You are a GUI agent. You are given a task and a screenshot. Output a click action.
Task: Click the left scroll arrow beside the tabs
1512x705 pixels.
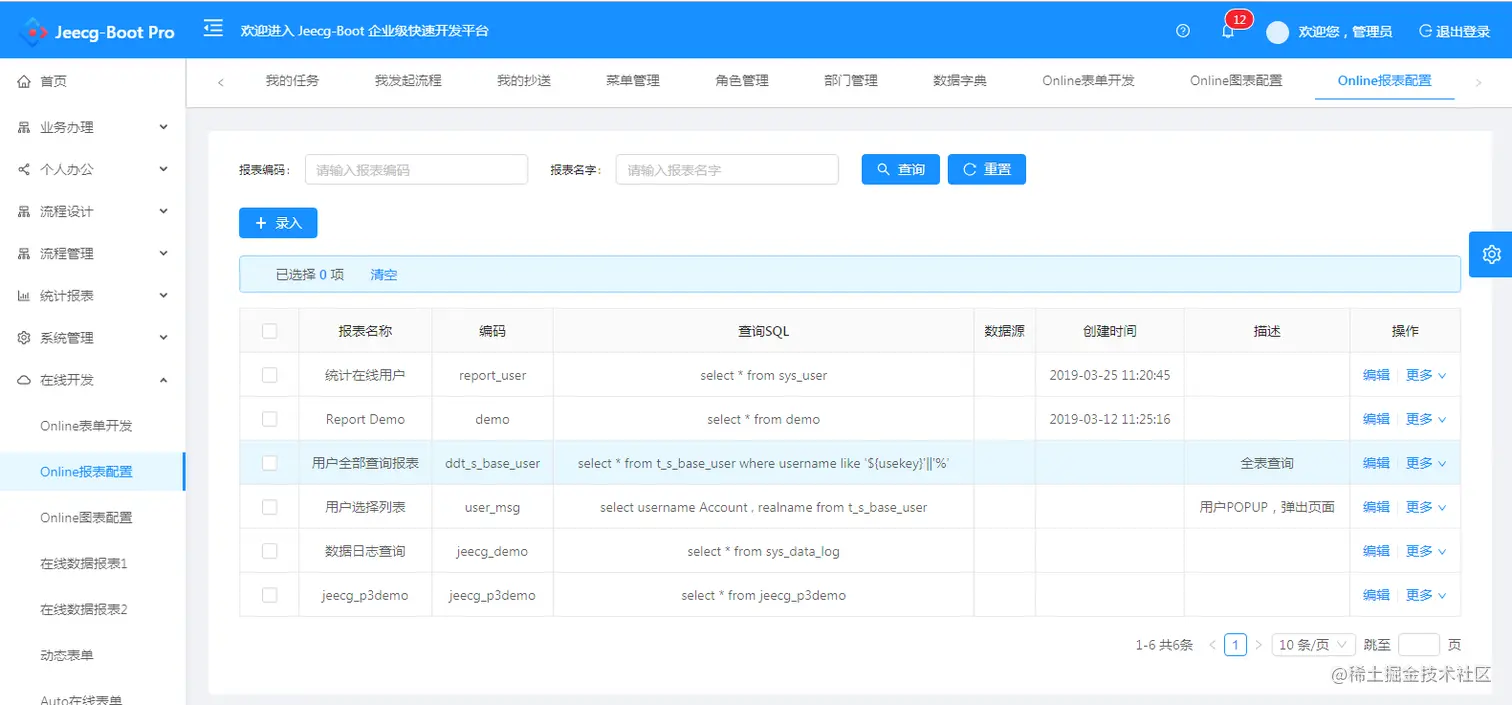(221, 81)
